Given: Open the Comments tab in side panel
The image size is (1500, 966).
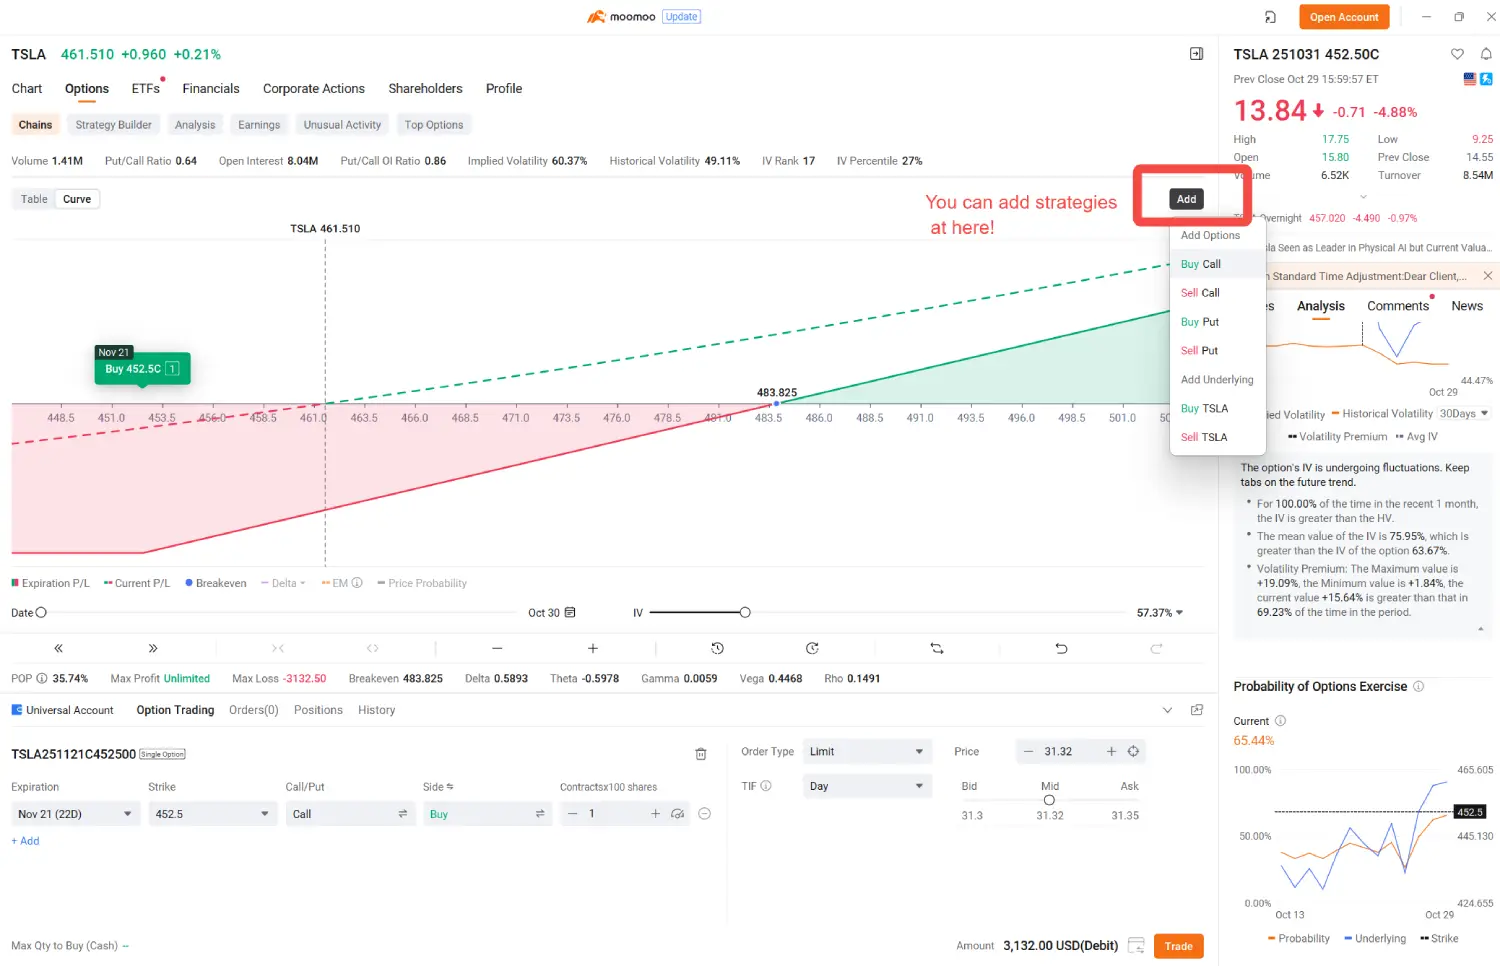Looking at the screenshot, I should tap(1398, 306).
